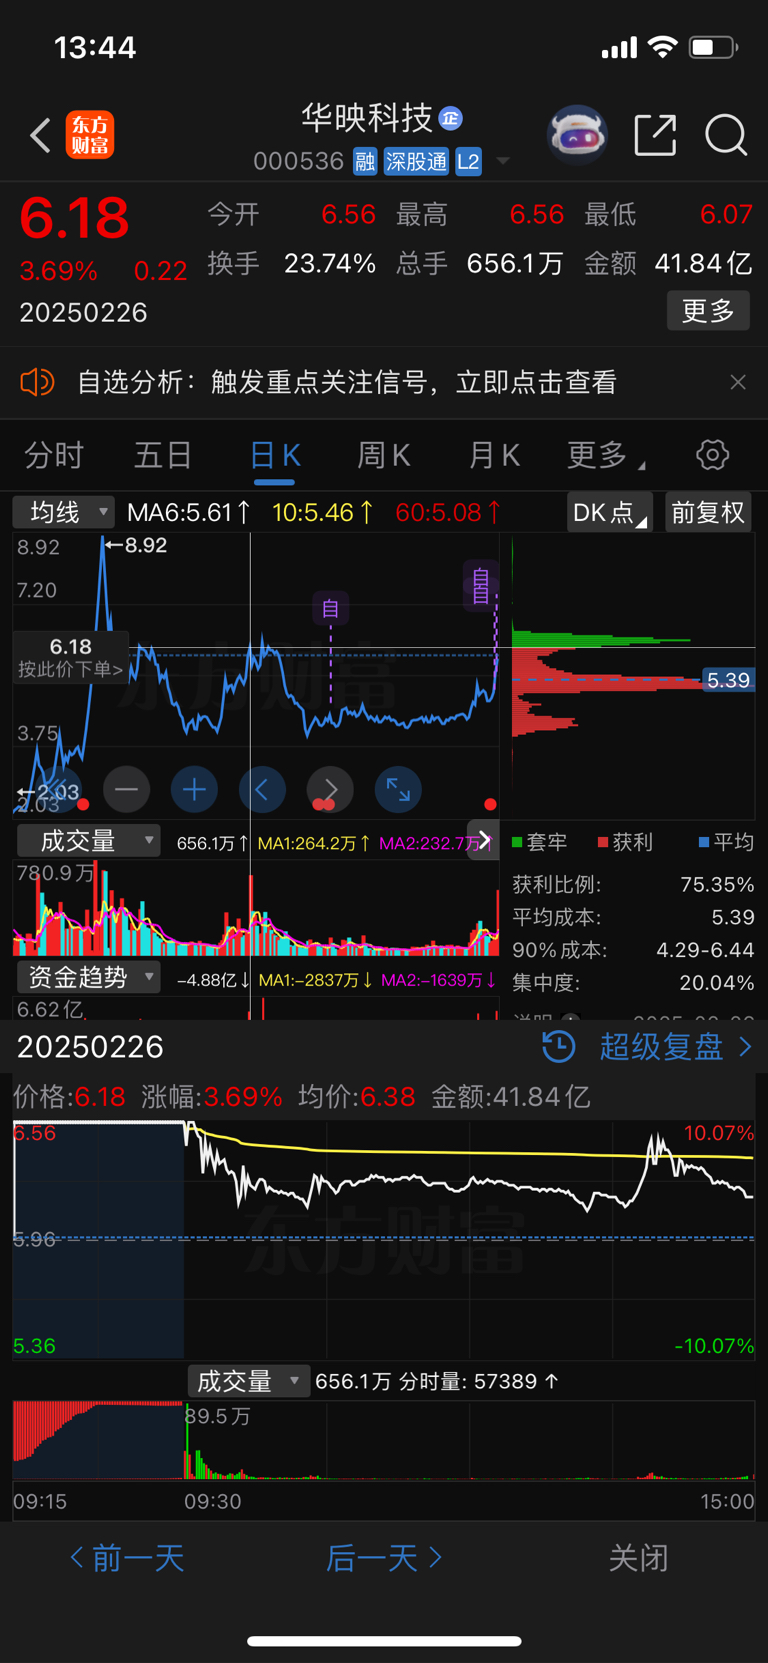The width and height of the screenshot is (768, 1663).
Task: Tap the 融 margin trading badge
Action: point(365,161)
